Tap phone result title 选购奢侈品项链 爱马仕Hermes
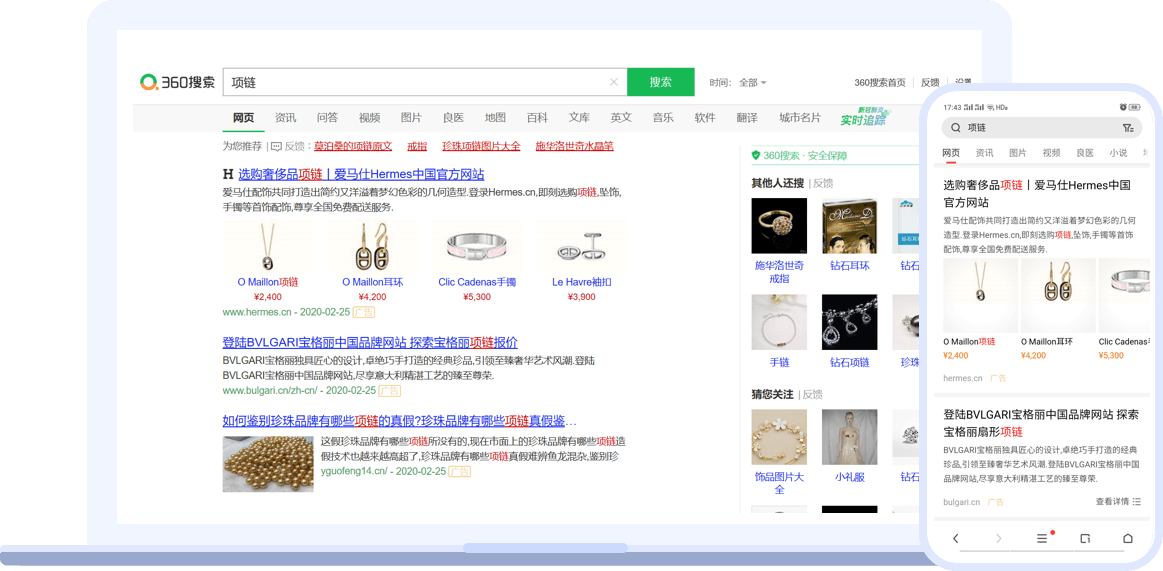Viewport: 1163px width, 571px height. pyautogui.click(x=1037, y=194)
